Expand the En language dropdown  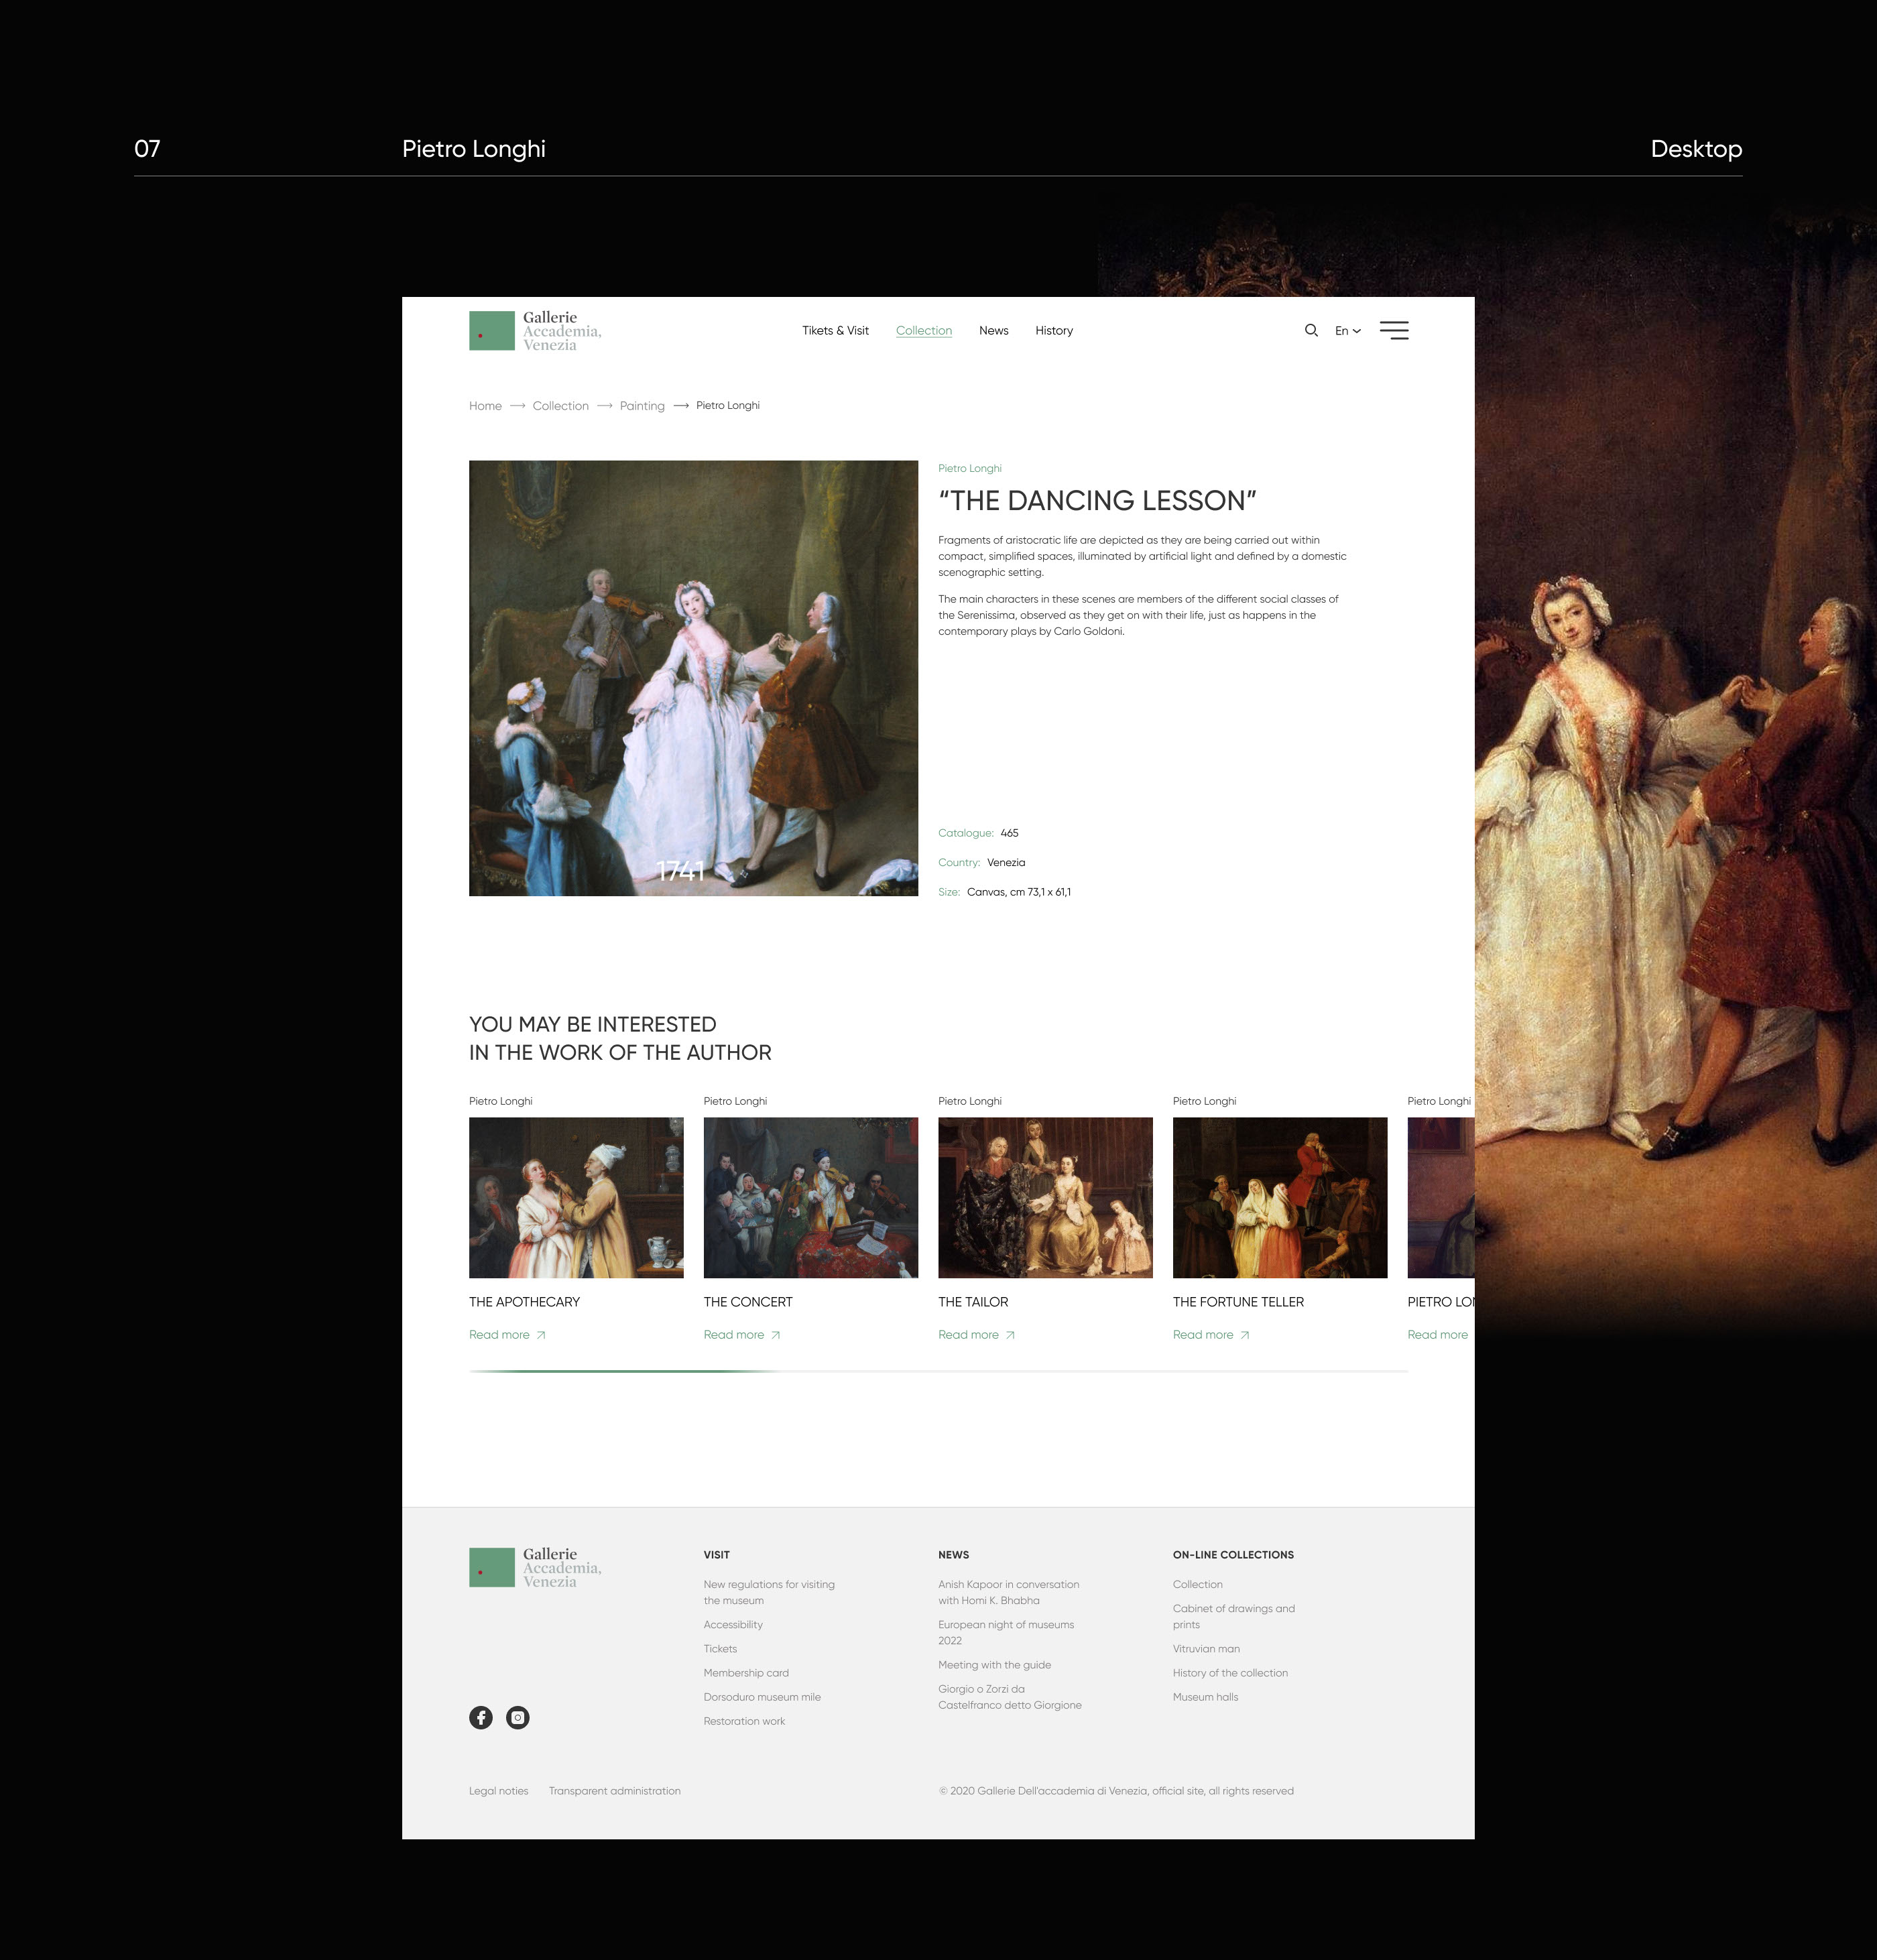point(1347,331)
